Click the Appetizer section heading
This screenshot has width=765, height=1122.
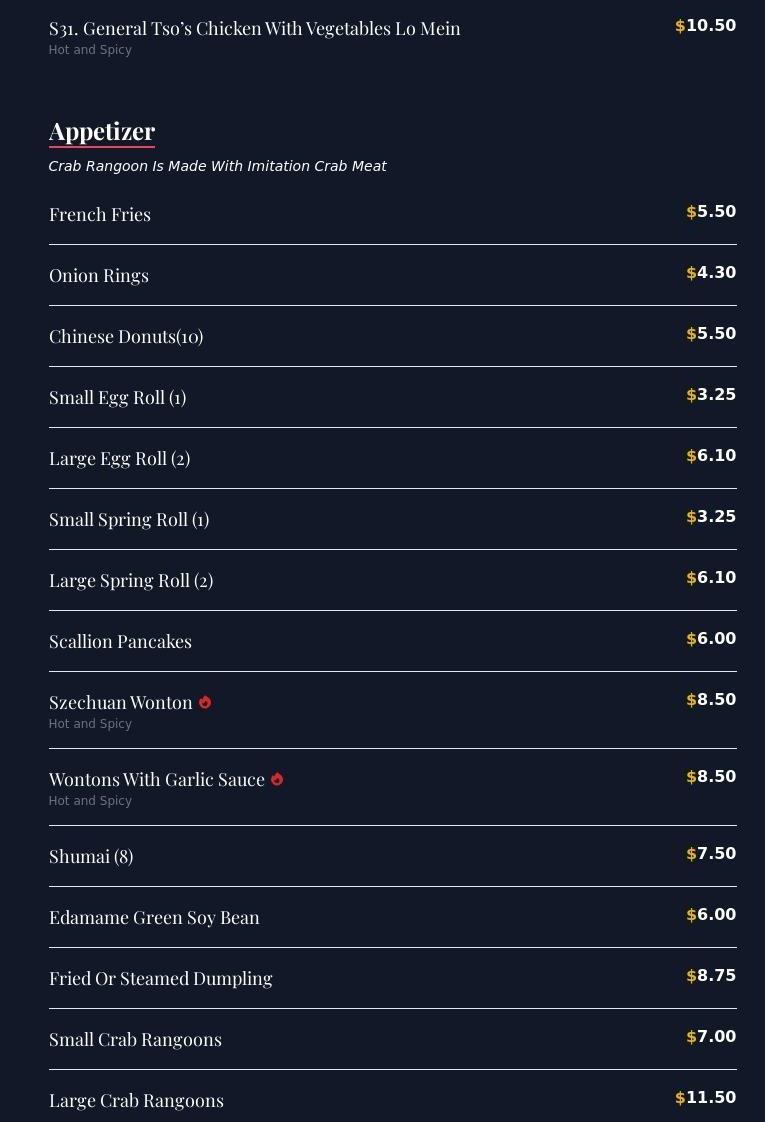point(102,132)
